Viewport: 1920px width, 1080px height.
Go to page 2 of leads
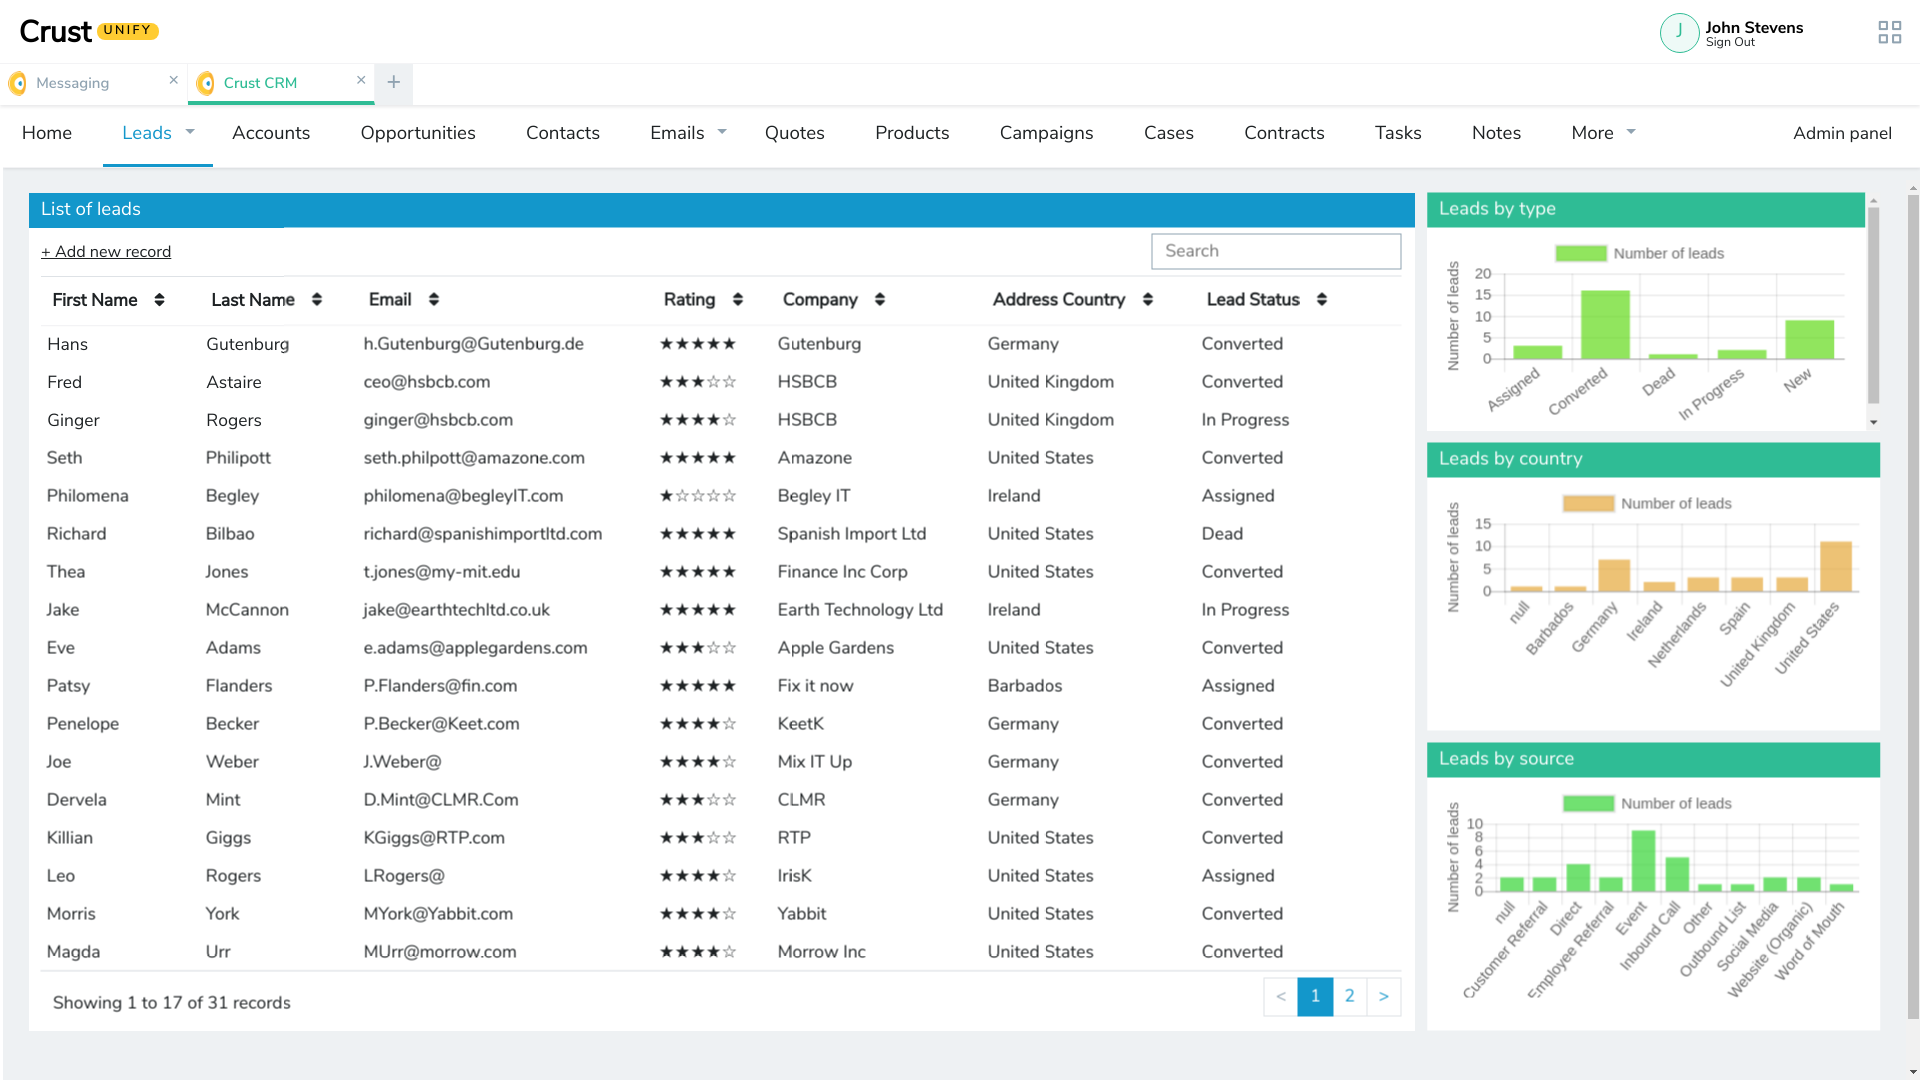point(1349,996)
